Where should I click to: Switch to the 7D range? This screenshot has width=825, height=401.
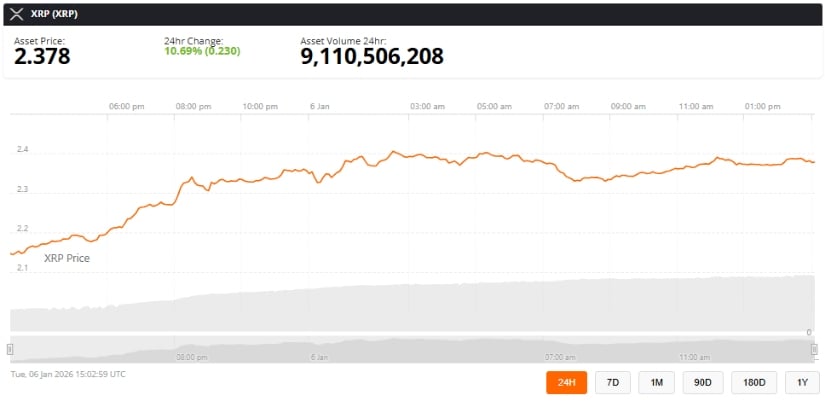point(612,382)
